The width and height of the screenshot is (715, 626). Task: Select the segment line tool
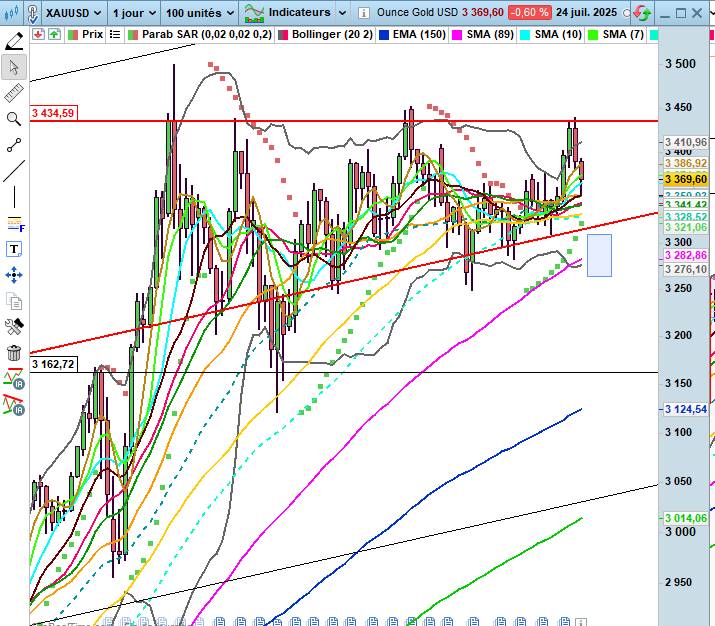[x=14, y=145]
